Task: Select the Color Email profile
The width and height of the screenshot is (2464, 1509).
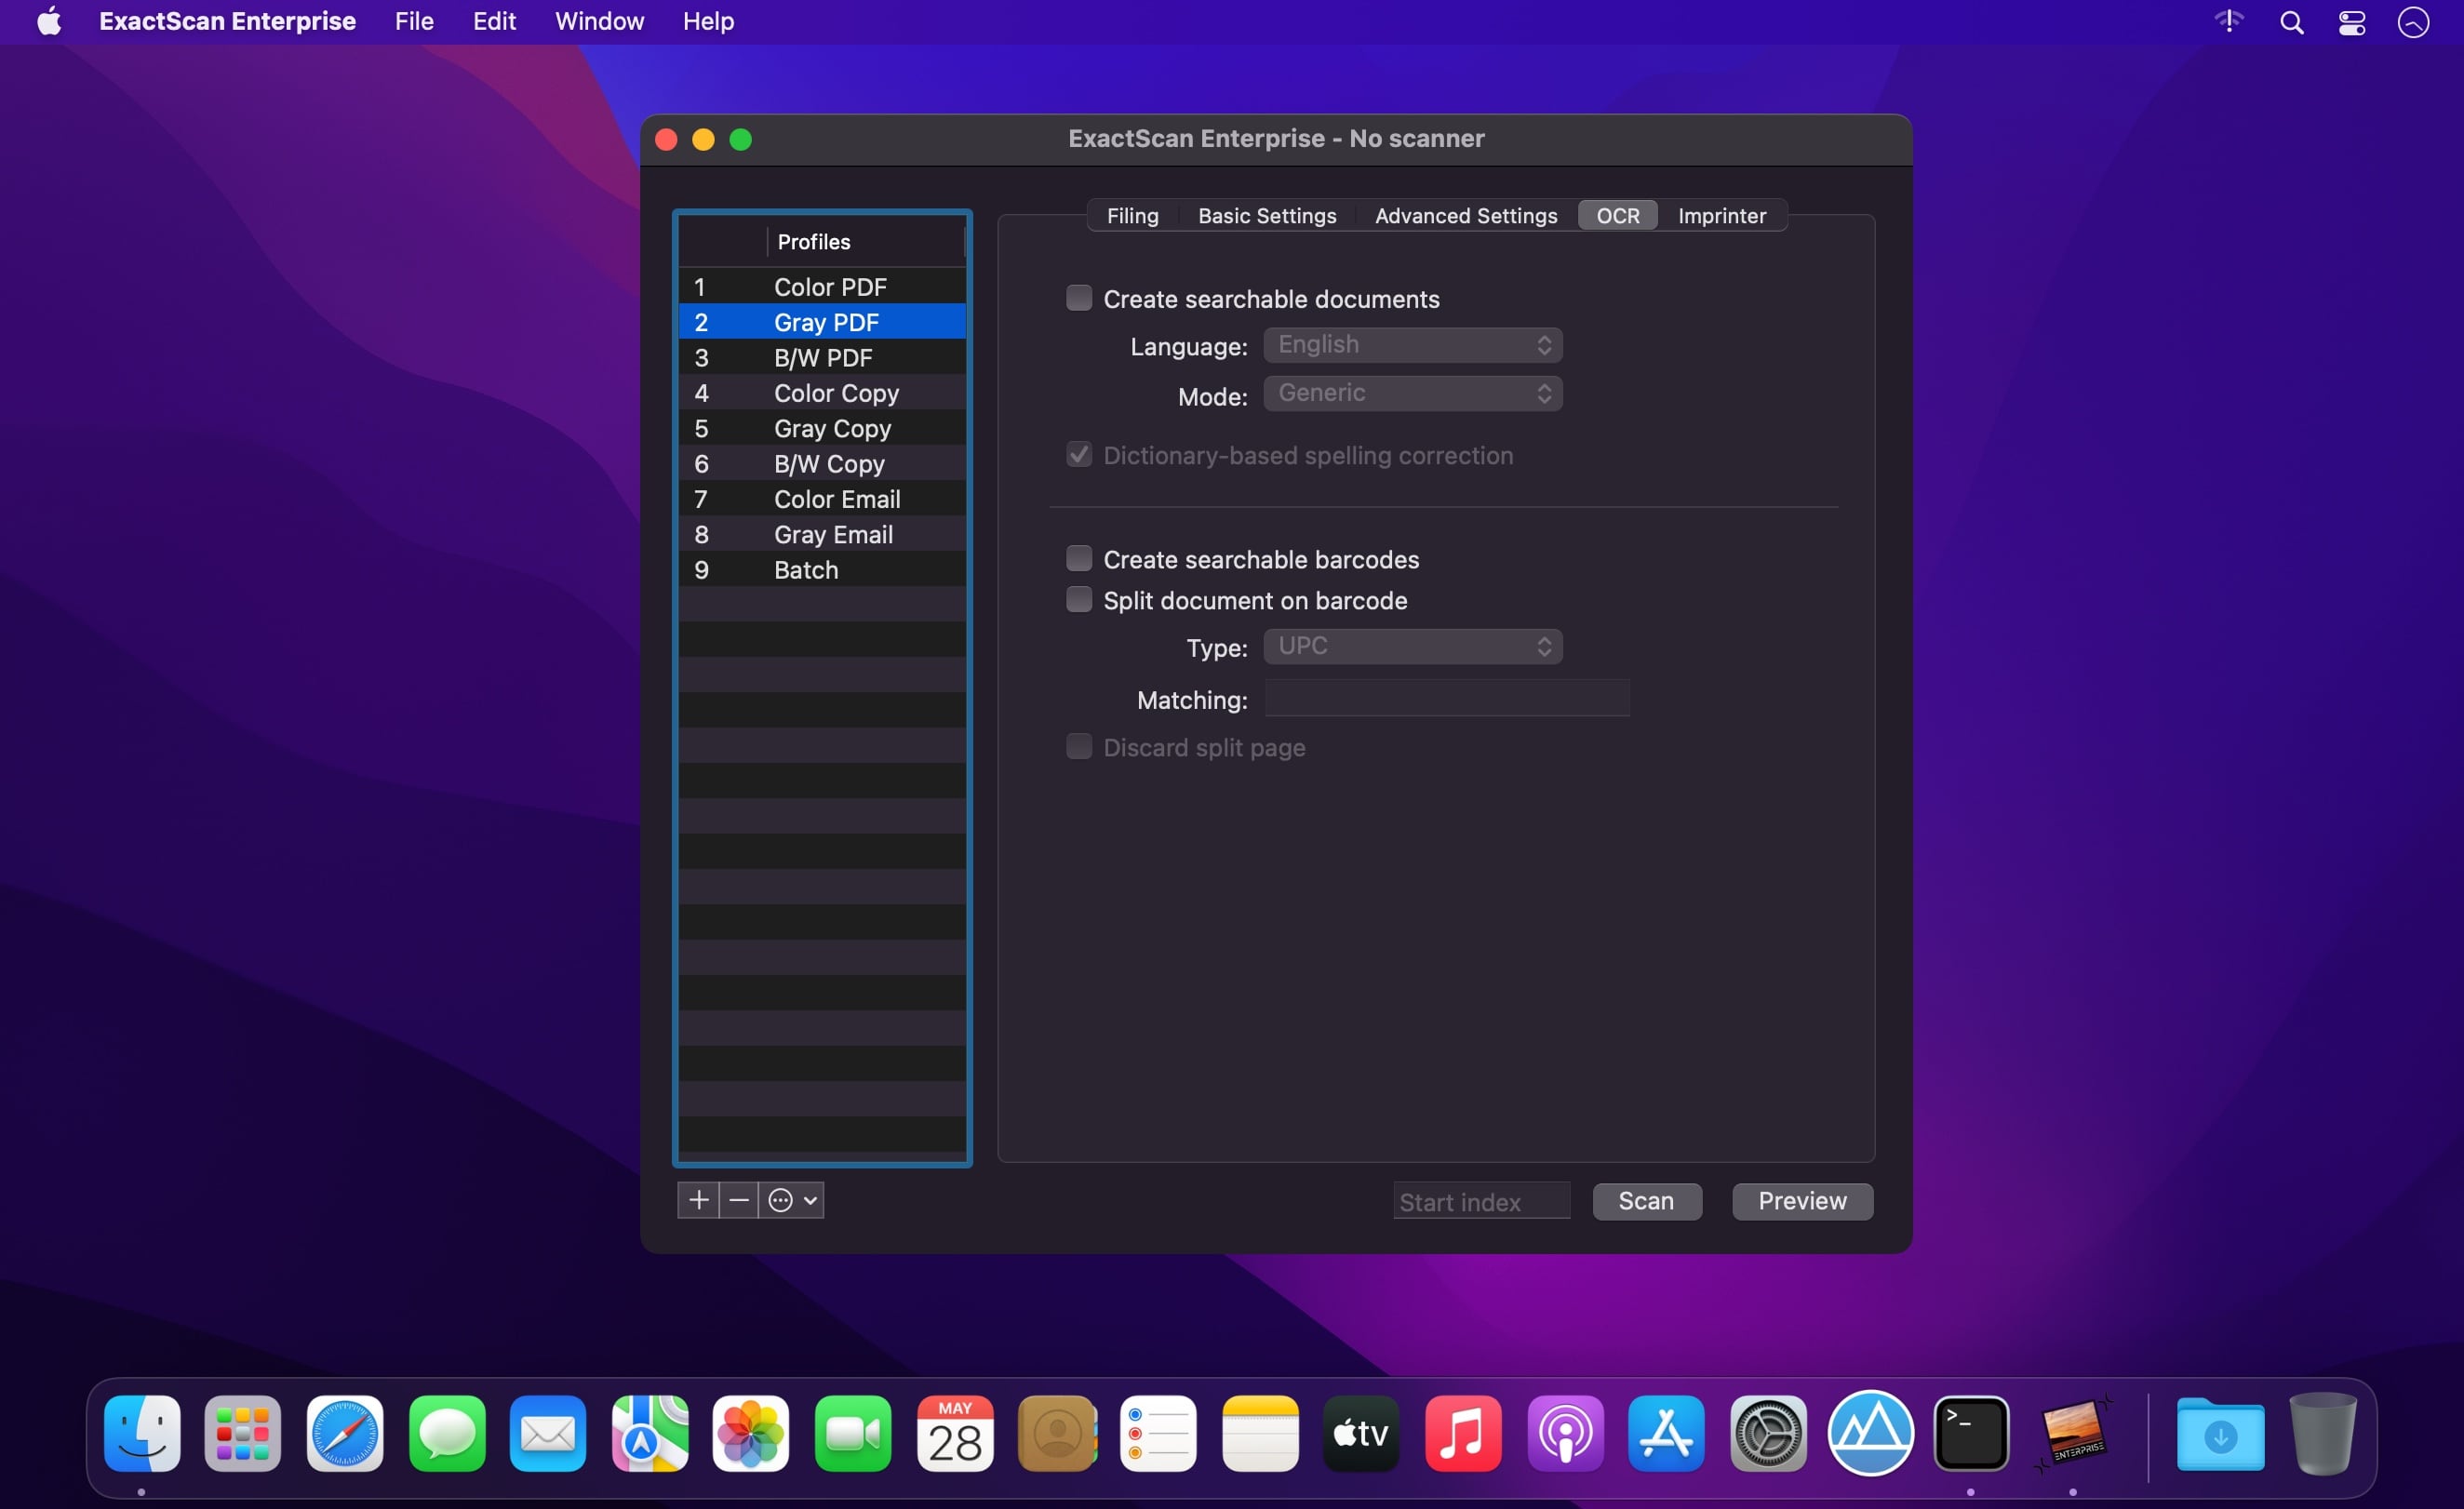Action: (836, 499)
